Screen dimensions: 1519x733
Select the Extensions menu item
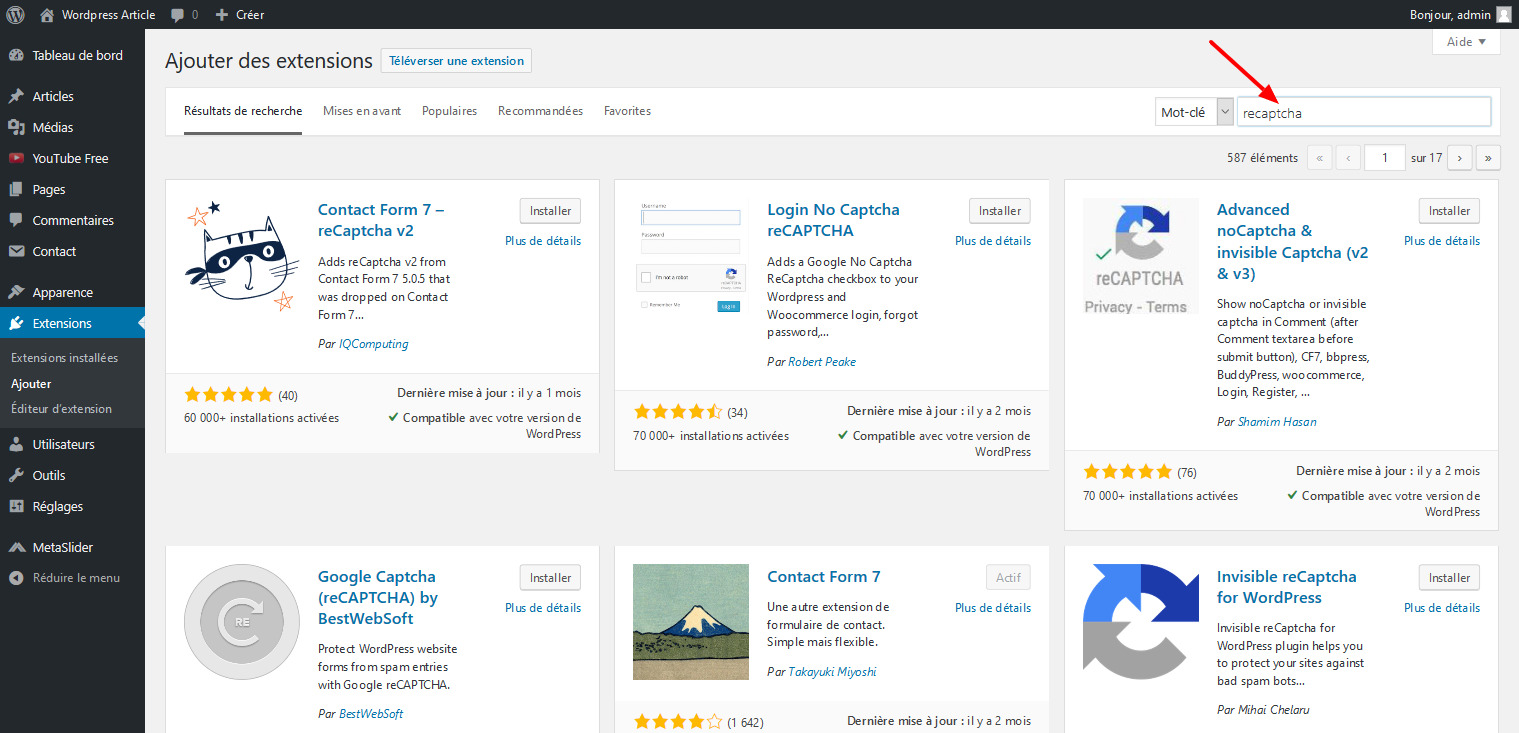[72, 323]
